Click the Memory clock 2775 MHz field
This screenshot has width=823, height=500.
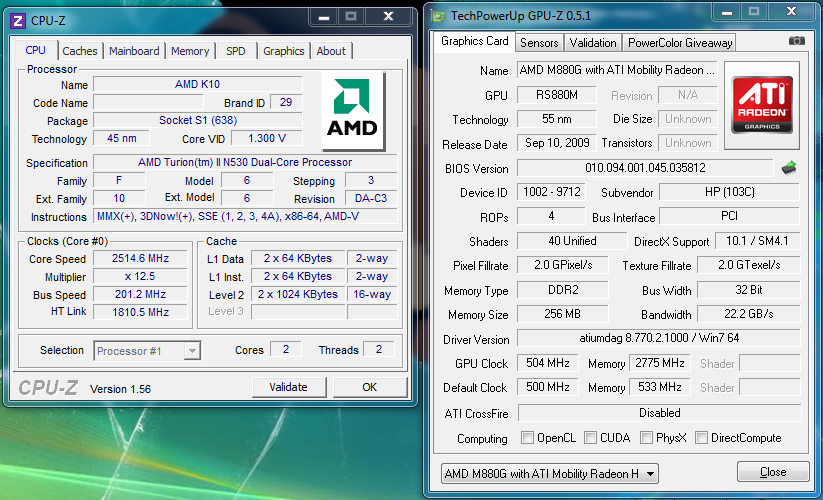660,363
